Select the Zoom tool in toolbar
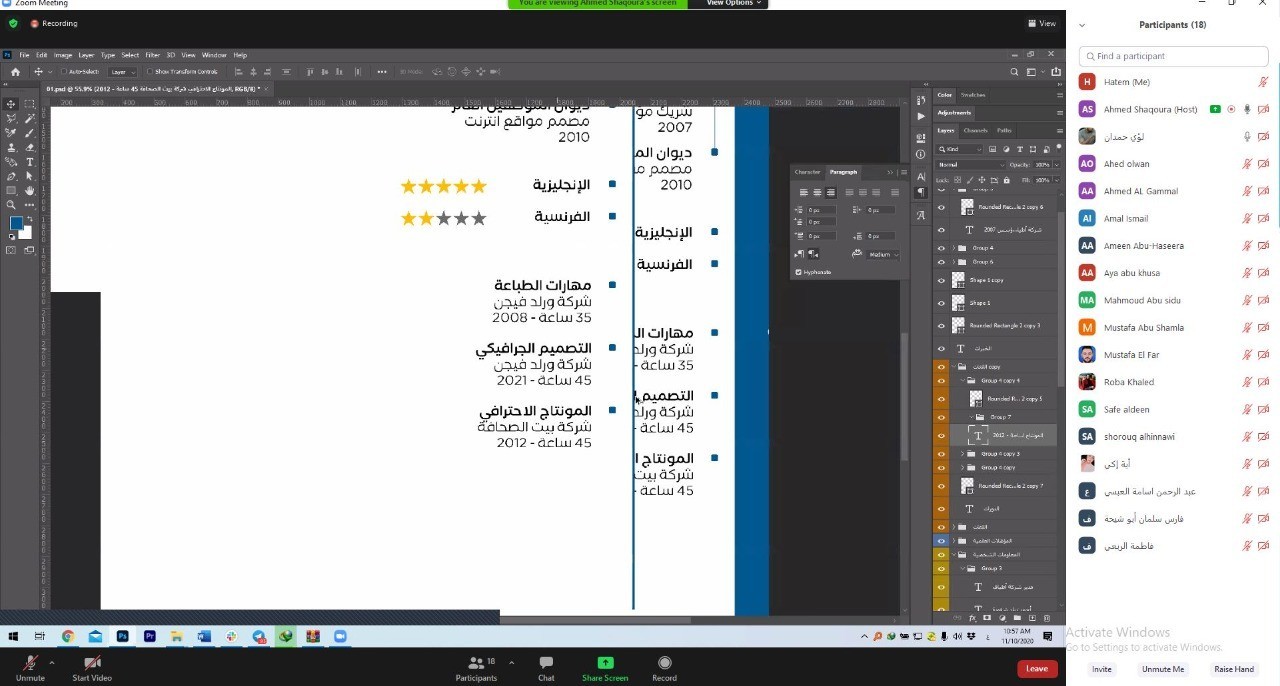The height and width of the screenshot is (686, 1280). pos(11,205)
